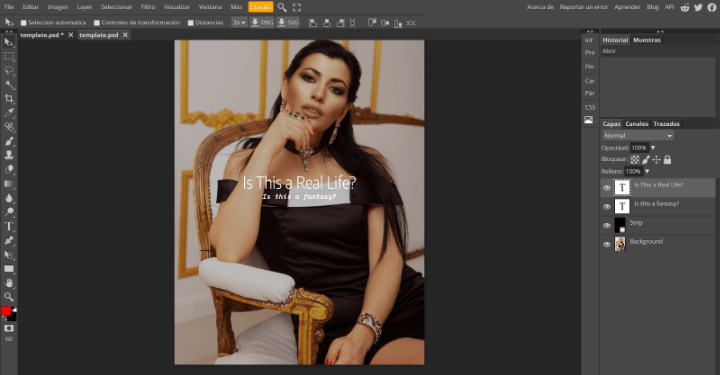
Task: Enable Distancias checkbox
Action: tap(191, 22)
